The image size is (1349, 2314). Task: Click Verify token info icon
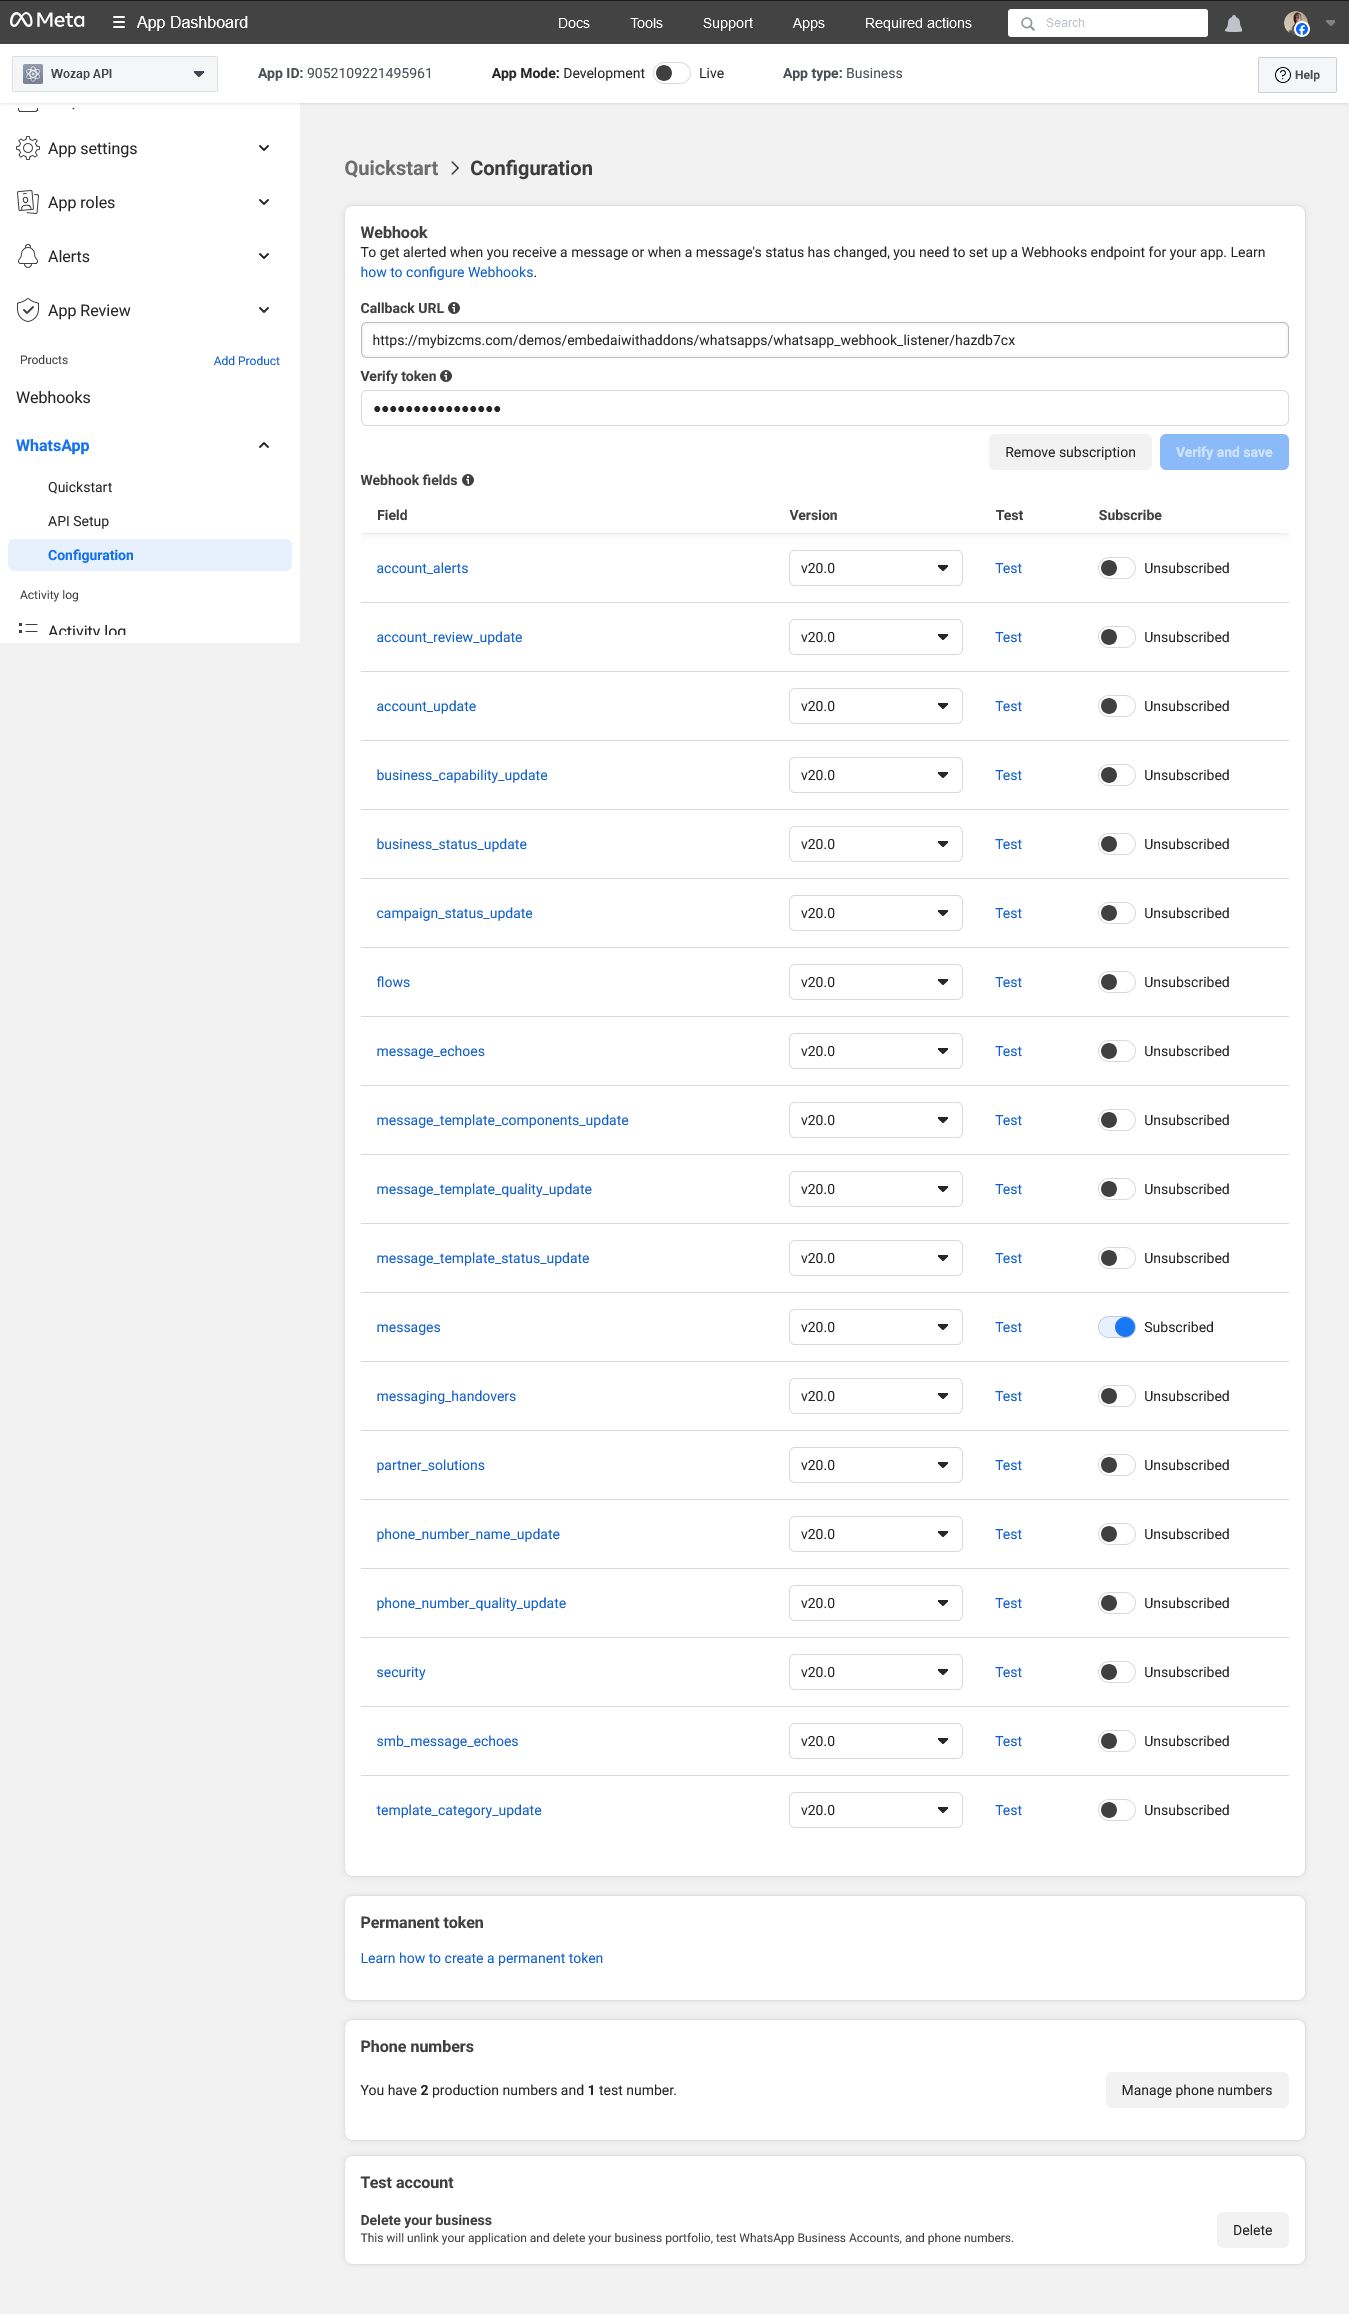(x=446, y=376)
